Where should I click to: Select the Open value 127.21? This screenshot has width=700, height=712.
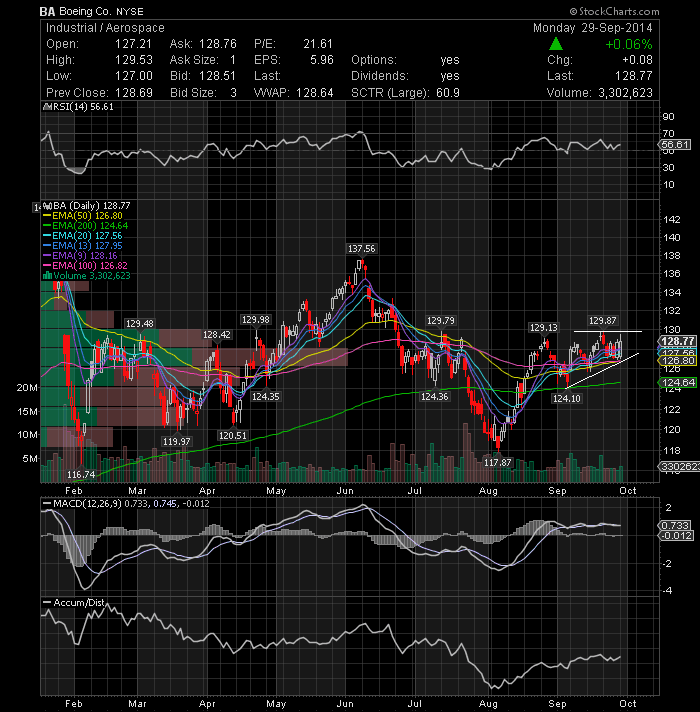133,44
